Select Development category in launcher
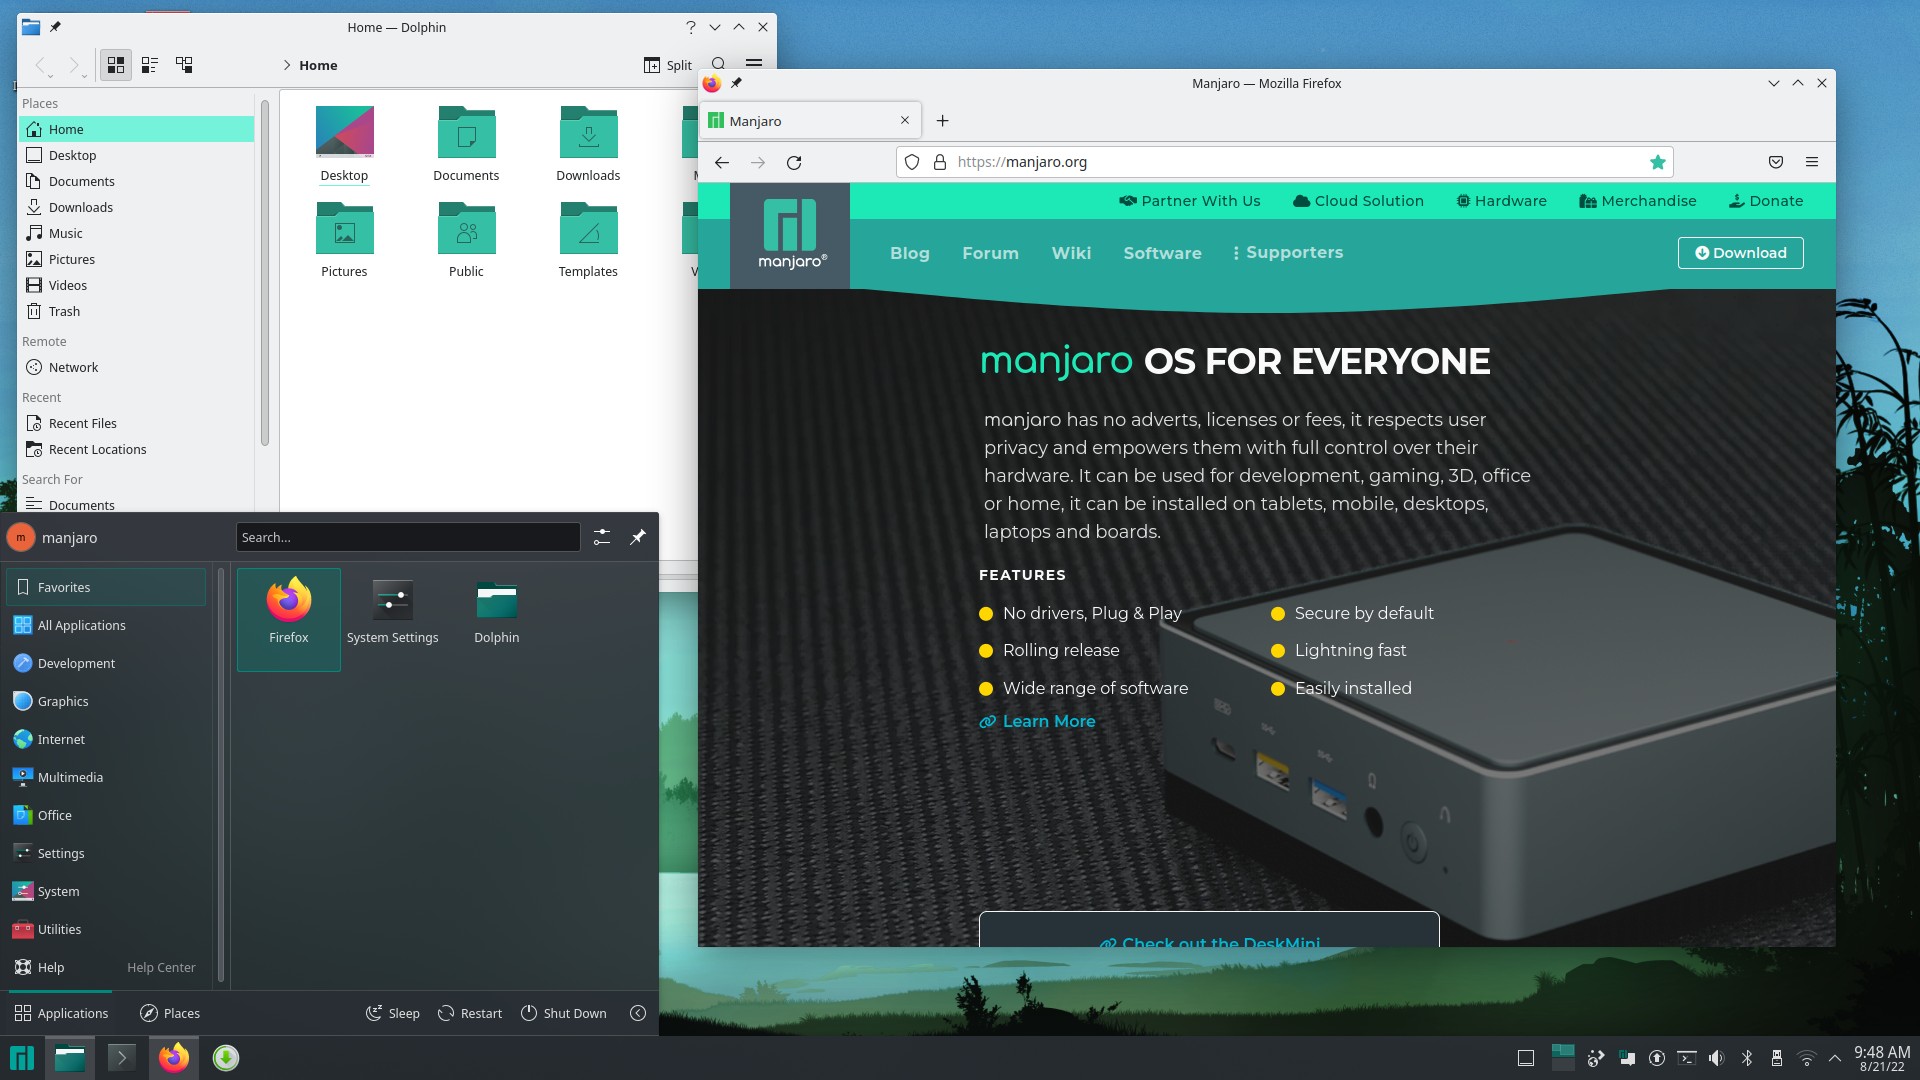The image size is (1920, 1080). click(x=106, y=663)
